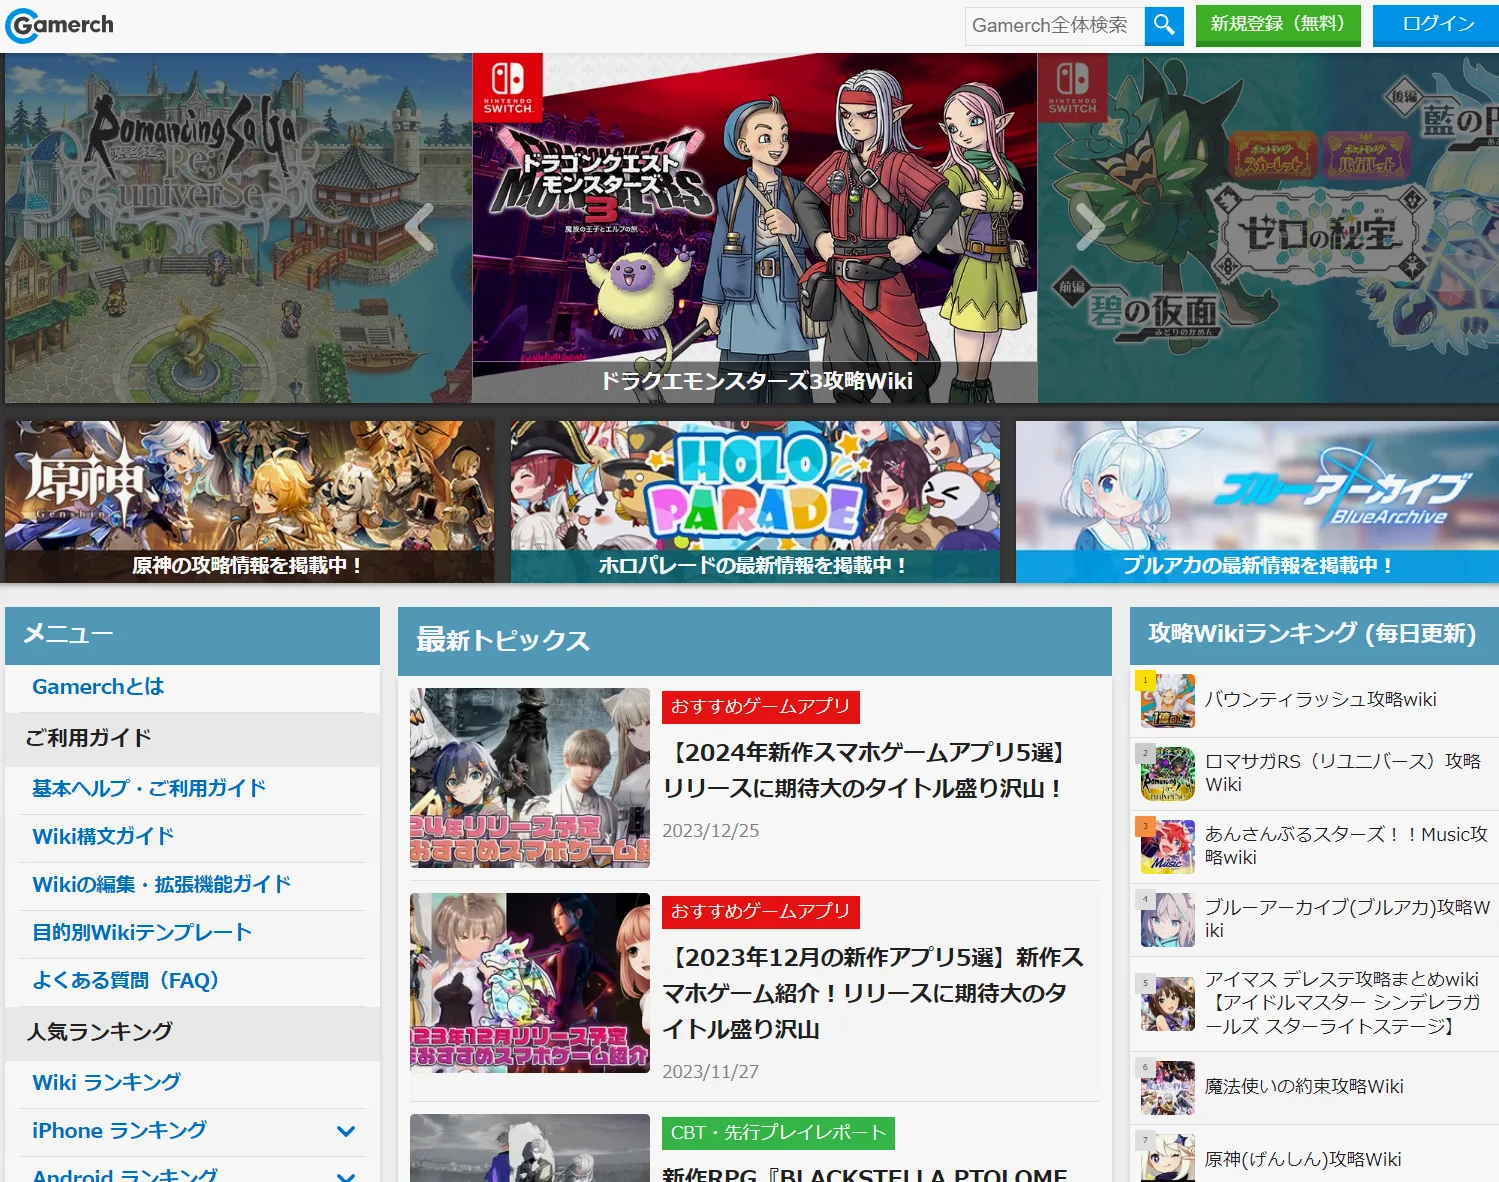1499x1182 pixels.
Task: Open Blue Archive wiki ranking icon
Action: point(1167,919)
